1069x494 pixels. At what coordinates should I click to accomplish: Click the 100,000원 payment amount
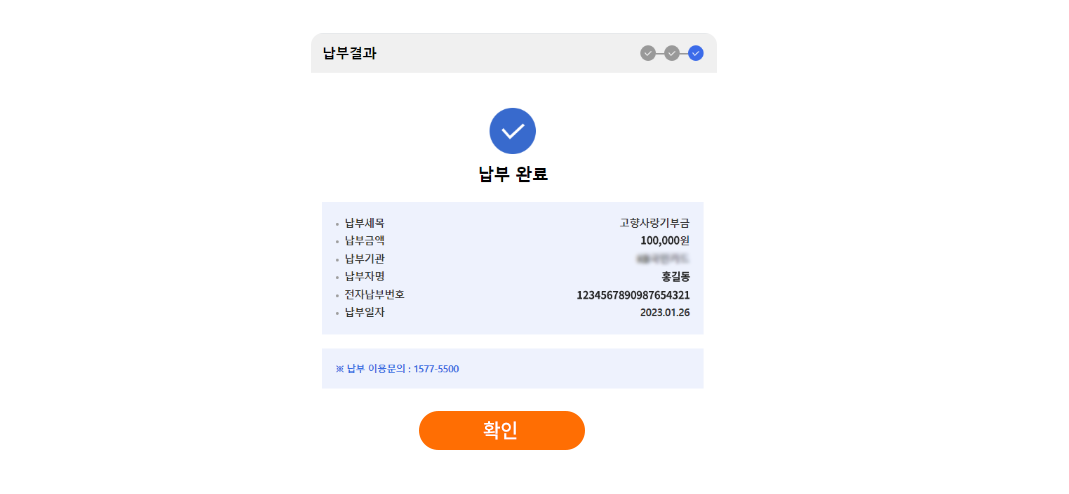pos(665,241)
